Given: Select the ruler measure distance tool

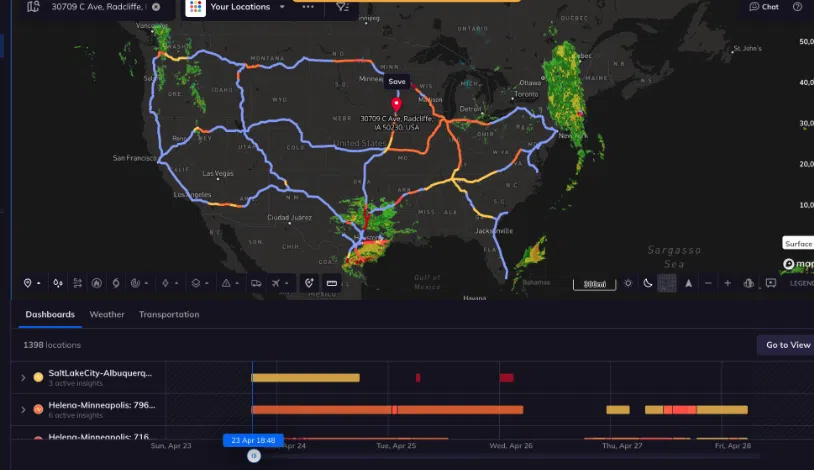Looking at the screenshot, I should pos(332,283).
